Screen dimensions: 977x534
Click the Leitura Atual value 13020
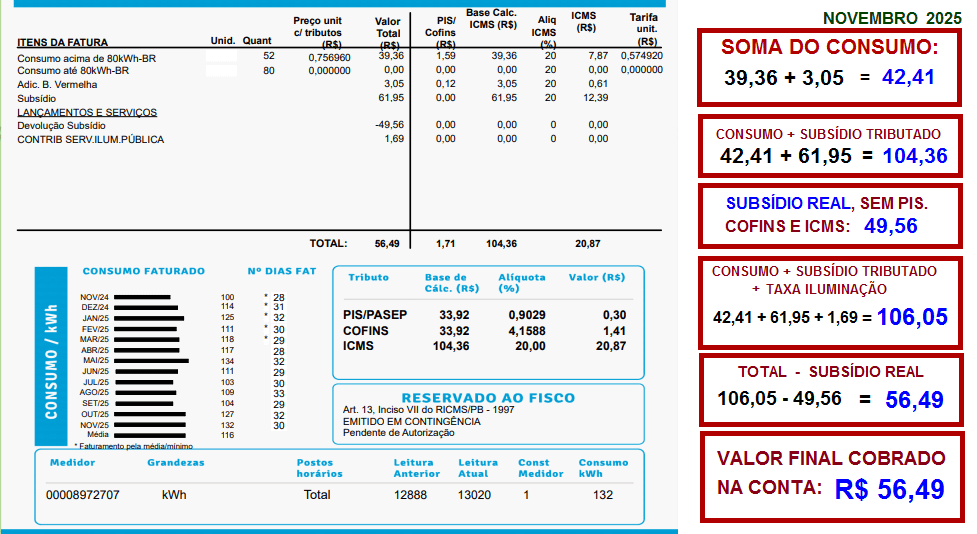click(x=476, y=495)
